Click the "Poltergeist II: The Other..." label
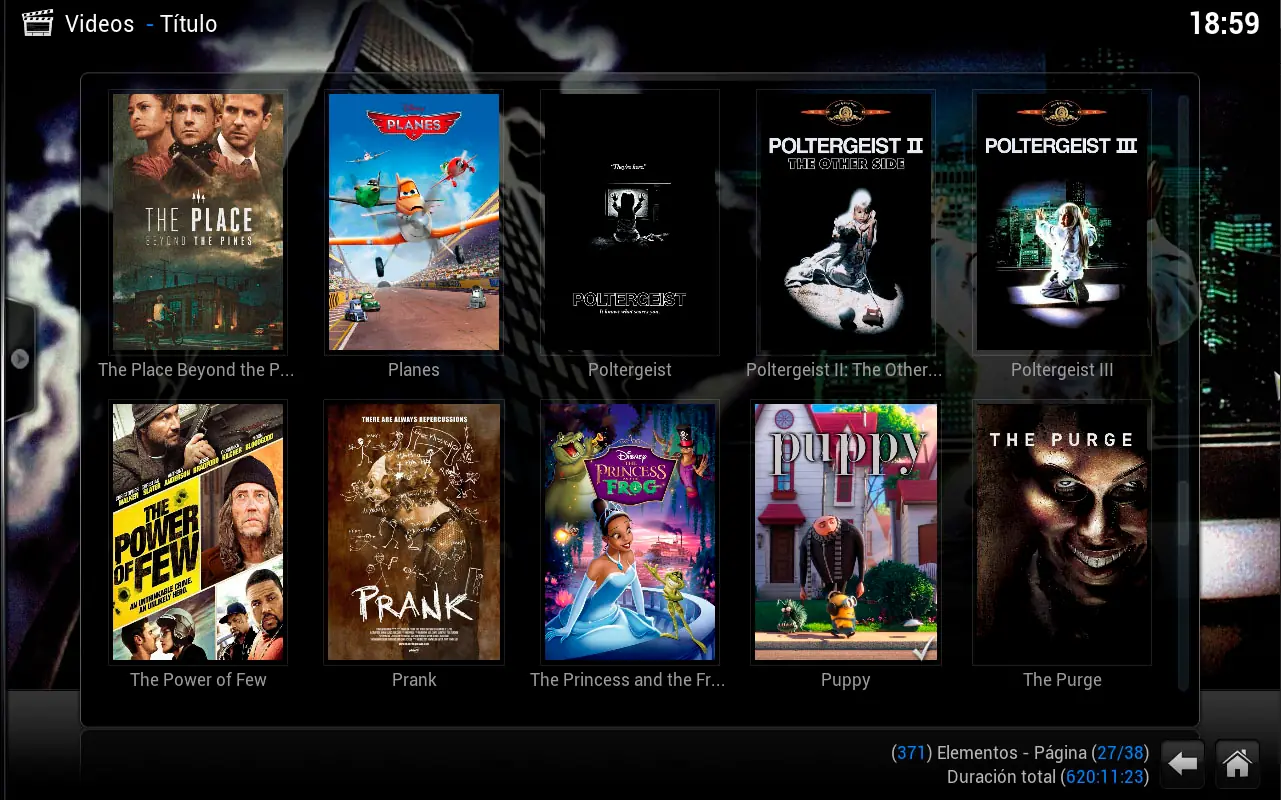 coord(844,370)
